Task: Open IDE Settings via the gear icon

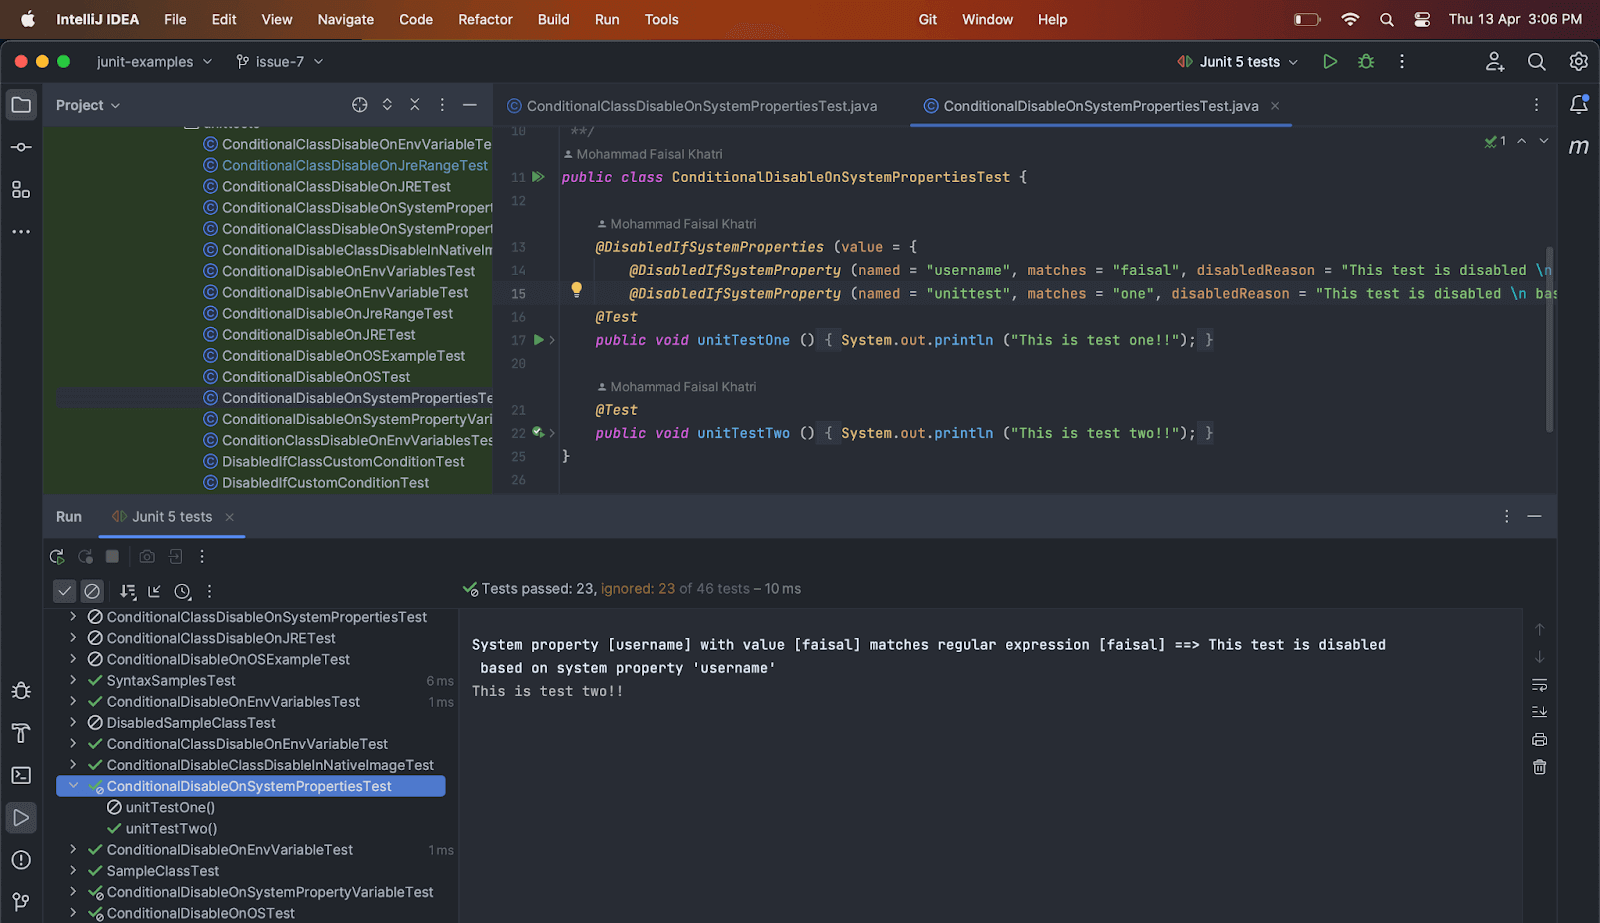Action: point(1578,61)
